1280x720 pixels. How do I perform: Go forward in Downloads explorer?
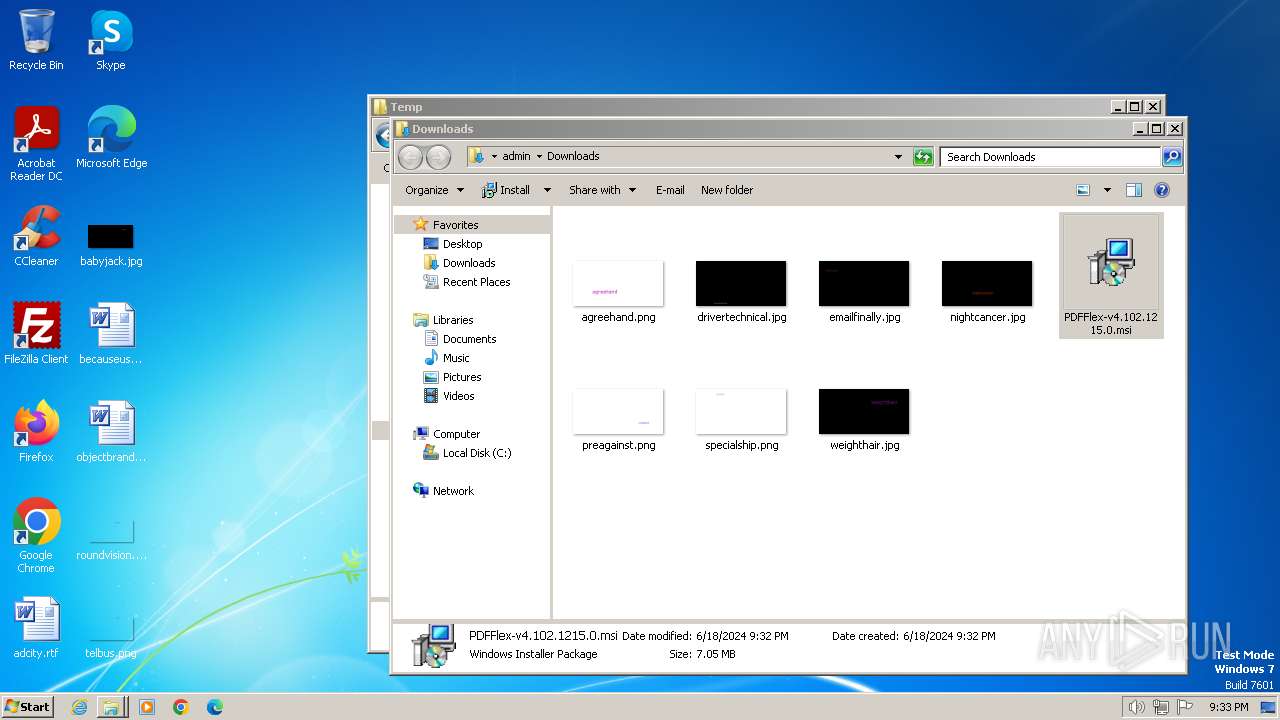coord(438,157)
